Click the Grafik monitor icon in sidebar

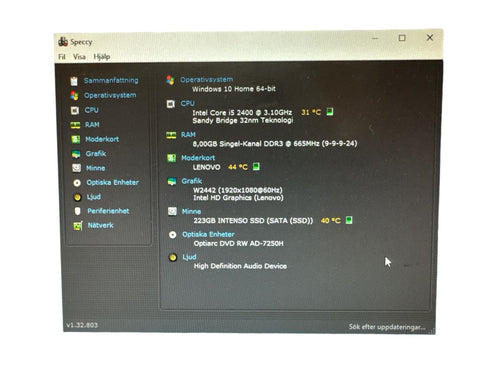(76, 154)
